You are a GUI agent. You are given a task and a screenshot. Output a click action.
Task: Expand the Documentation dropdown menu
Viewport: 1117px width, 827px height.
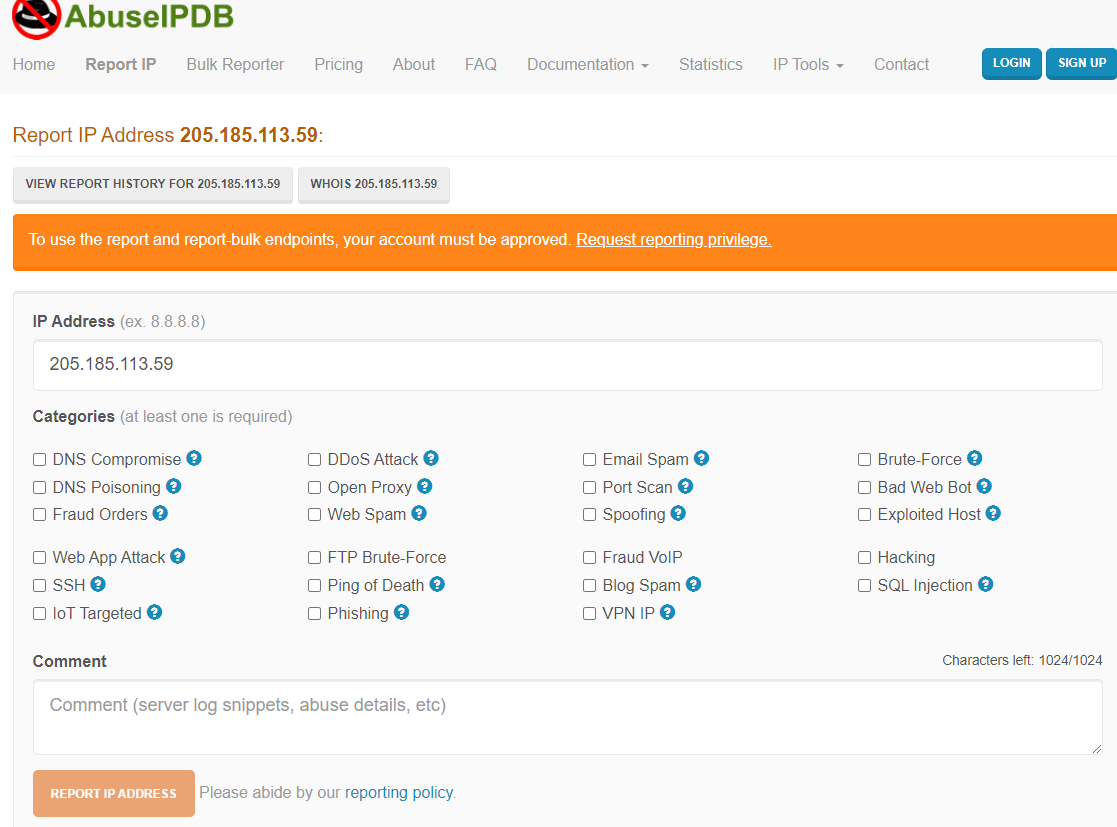coord(588,64)
